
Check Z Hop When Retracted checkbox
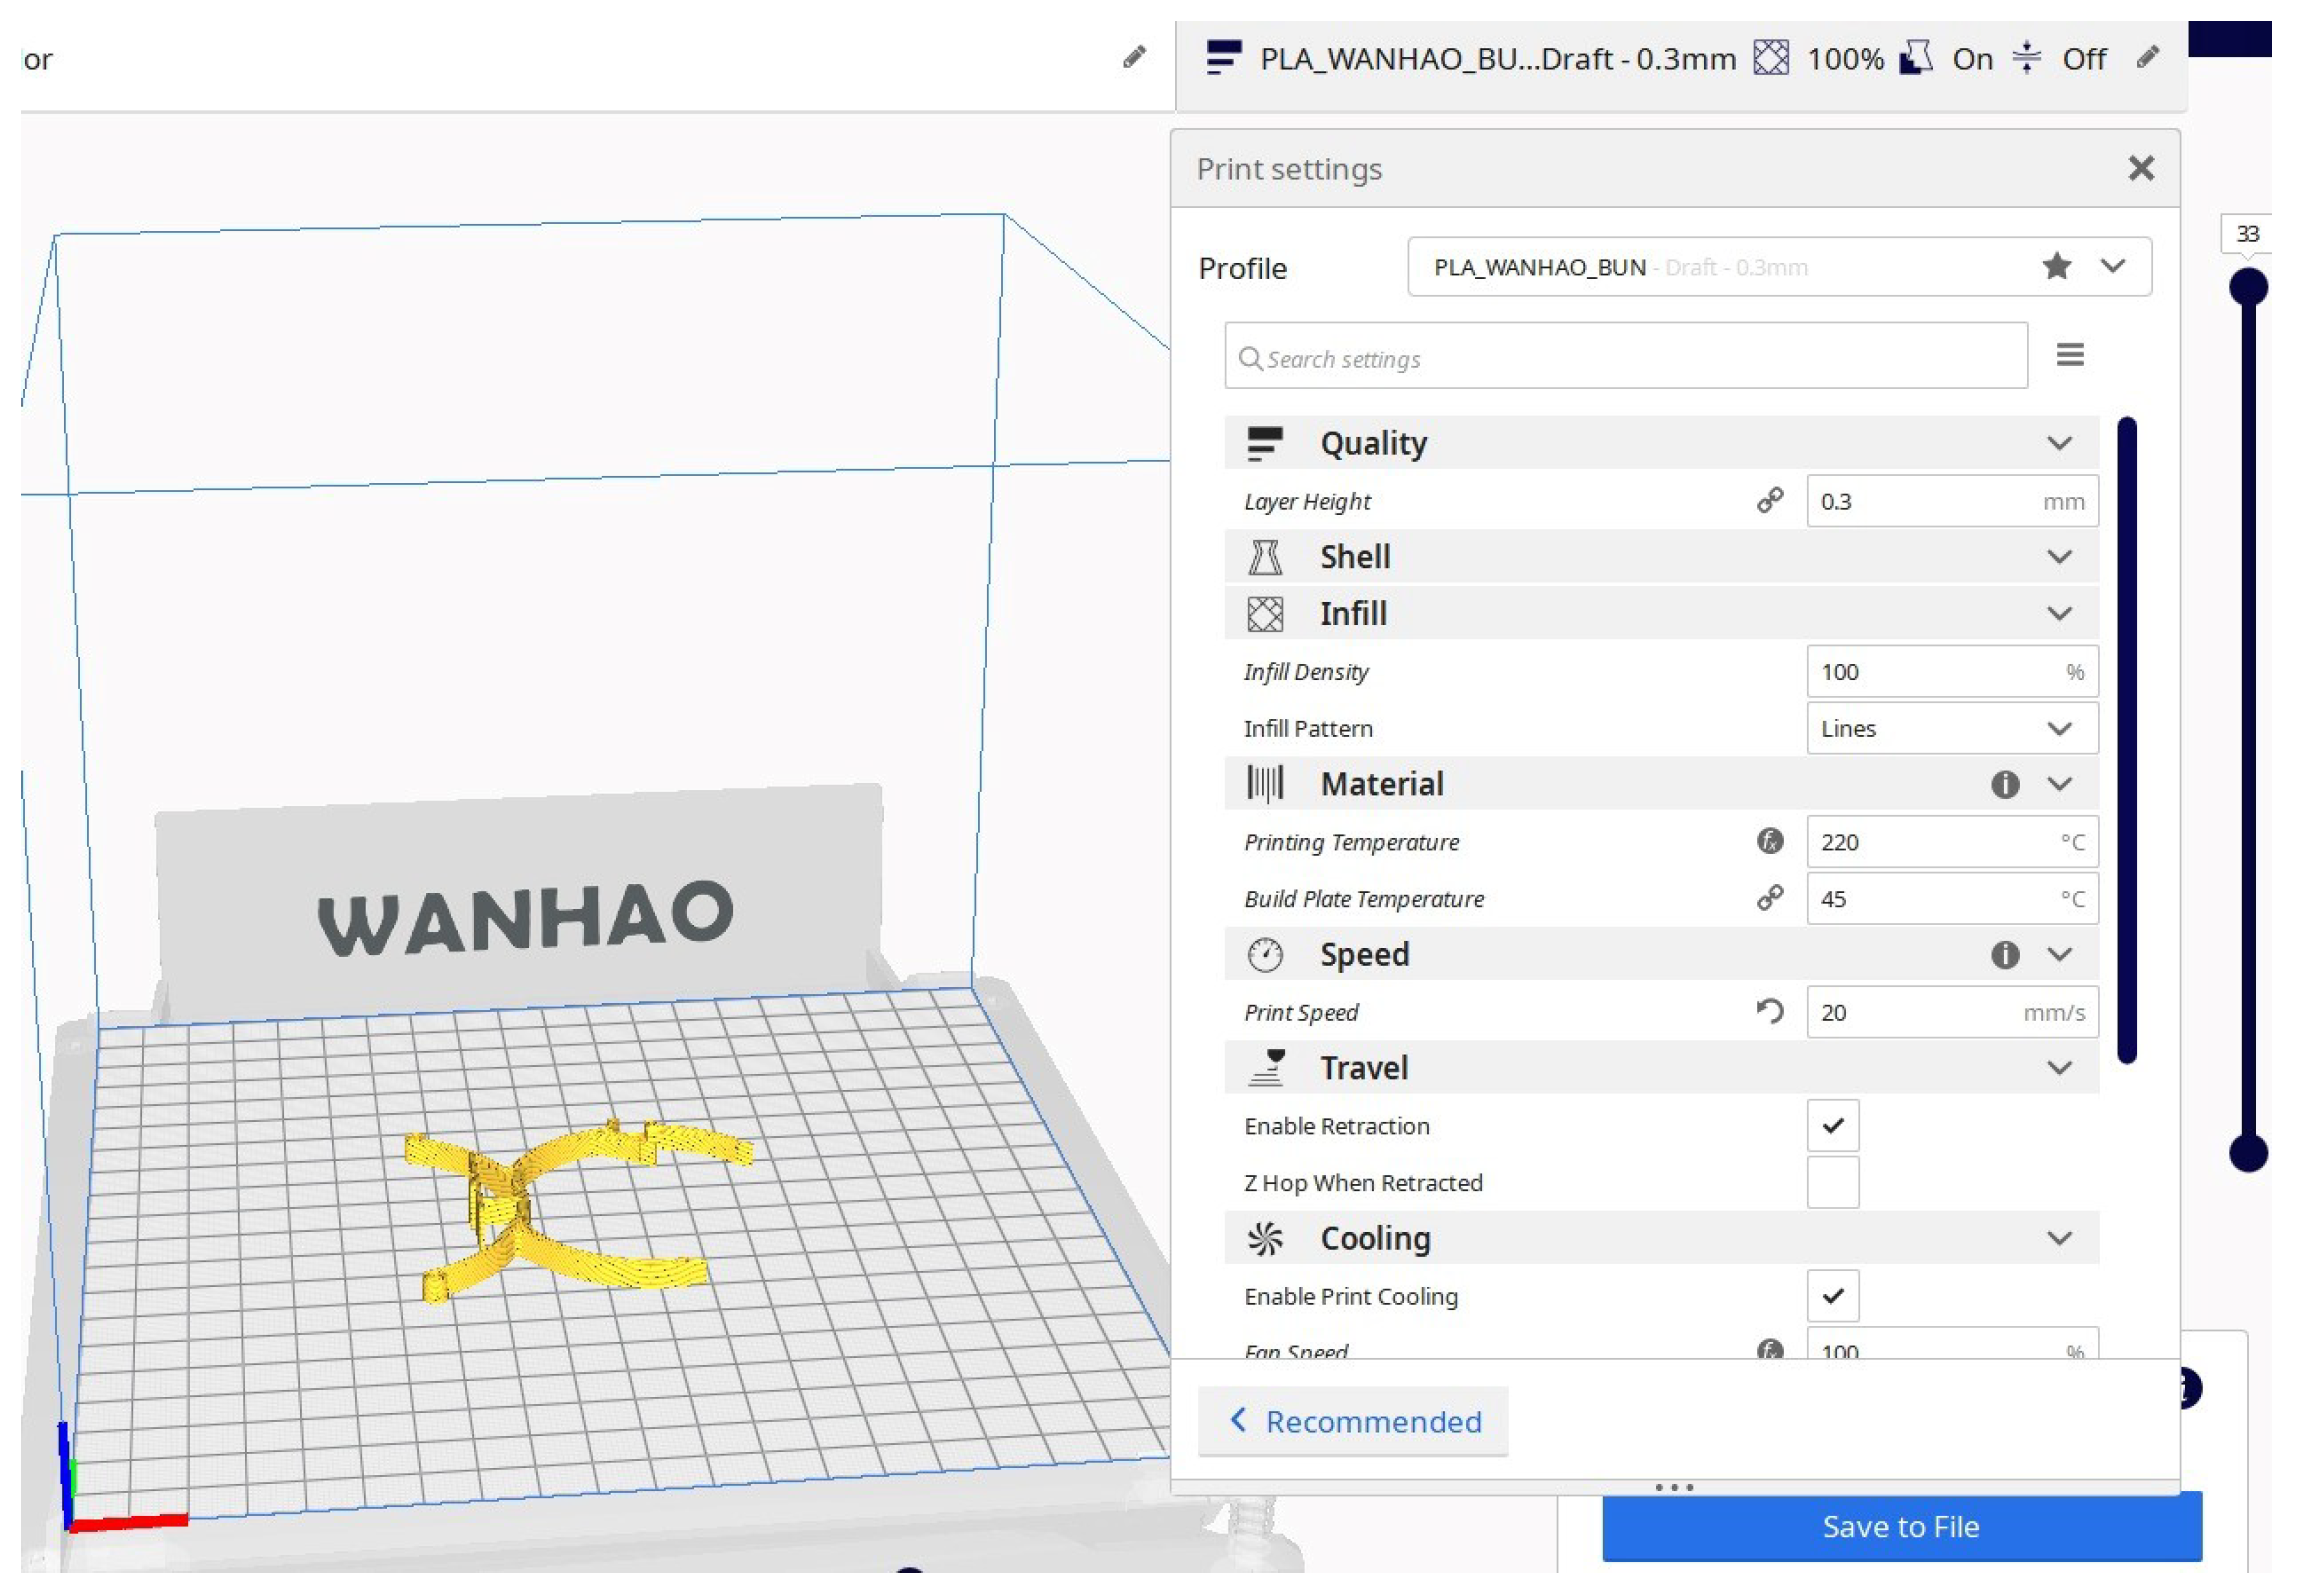click(x=1832, y=1182)
